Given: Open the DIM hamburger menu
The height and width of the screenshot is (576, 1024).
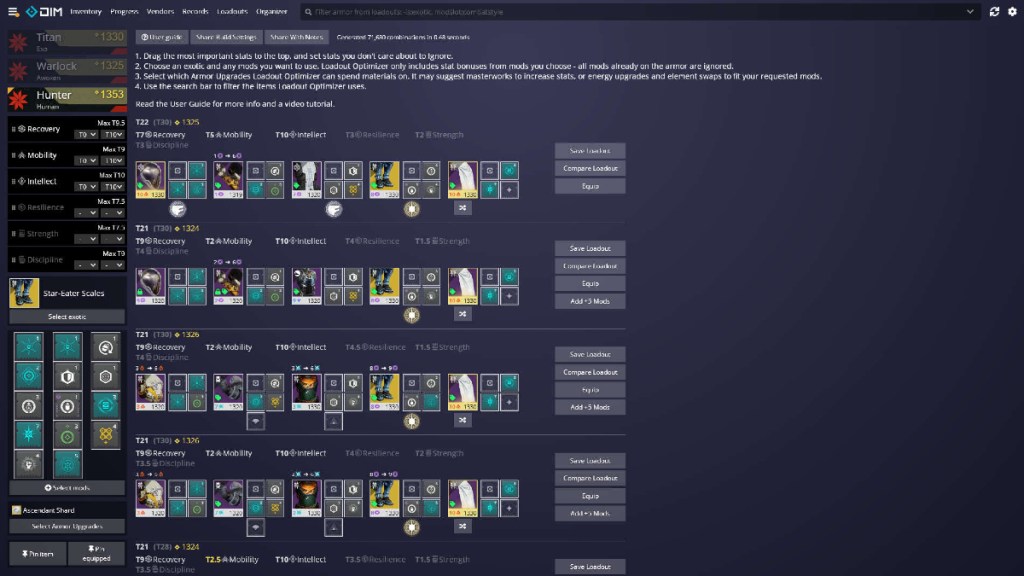Looking at the screenshot, I should coord(13,12).
